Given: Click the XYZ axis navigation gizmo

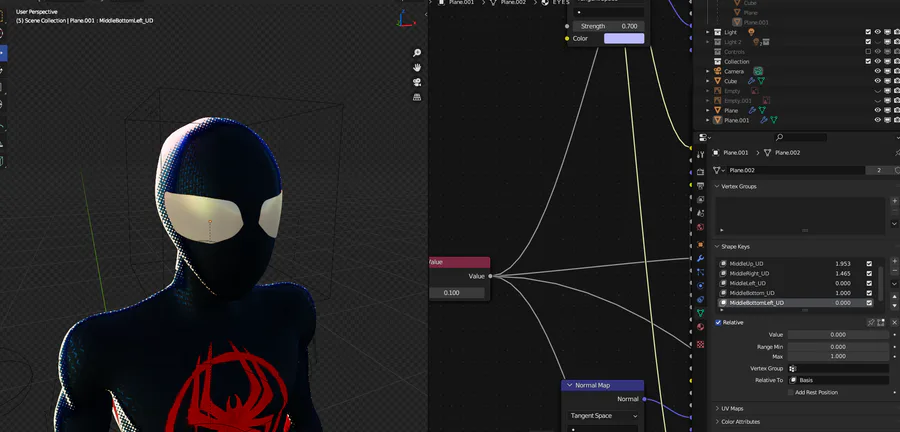Looking at the screenshot, I should pos(405,19).
